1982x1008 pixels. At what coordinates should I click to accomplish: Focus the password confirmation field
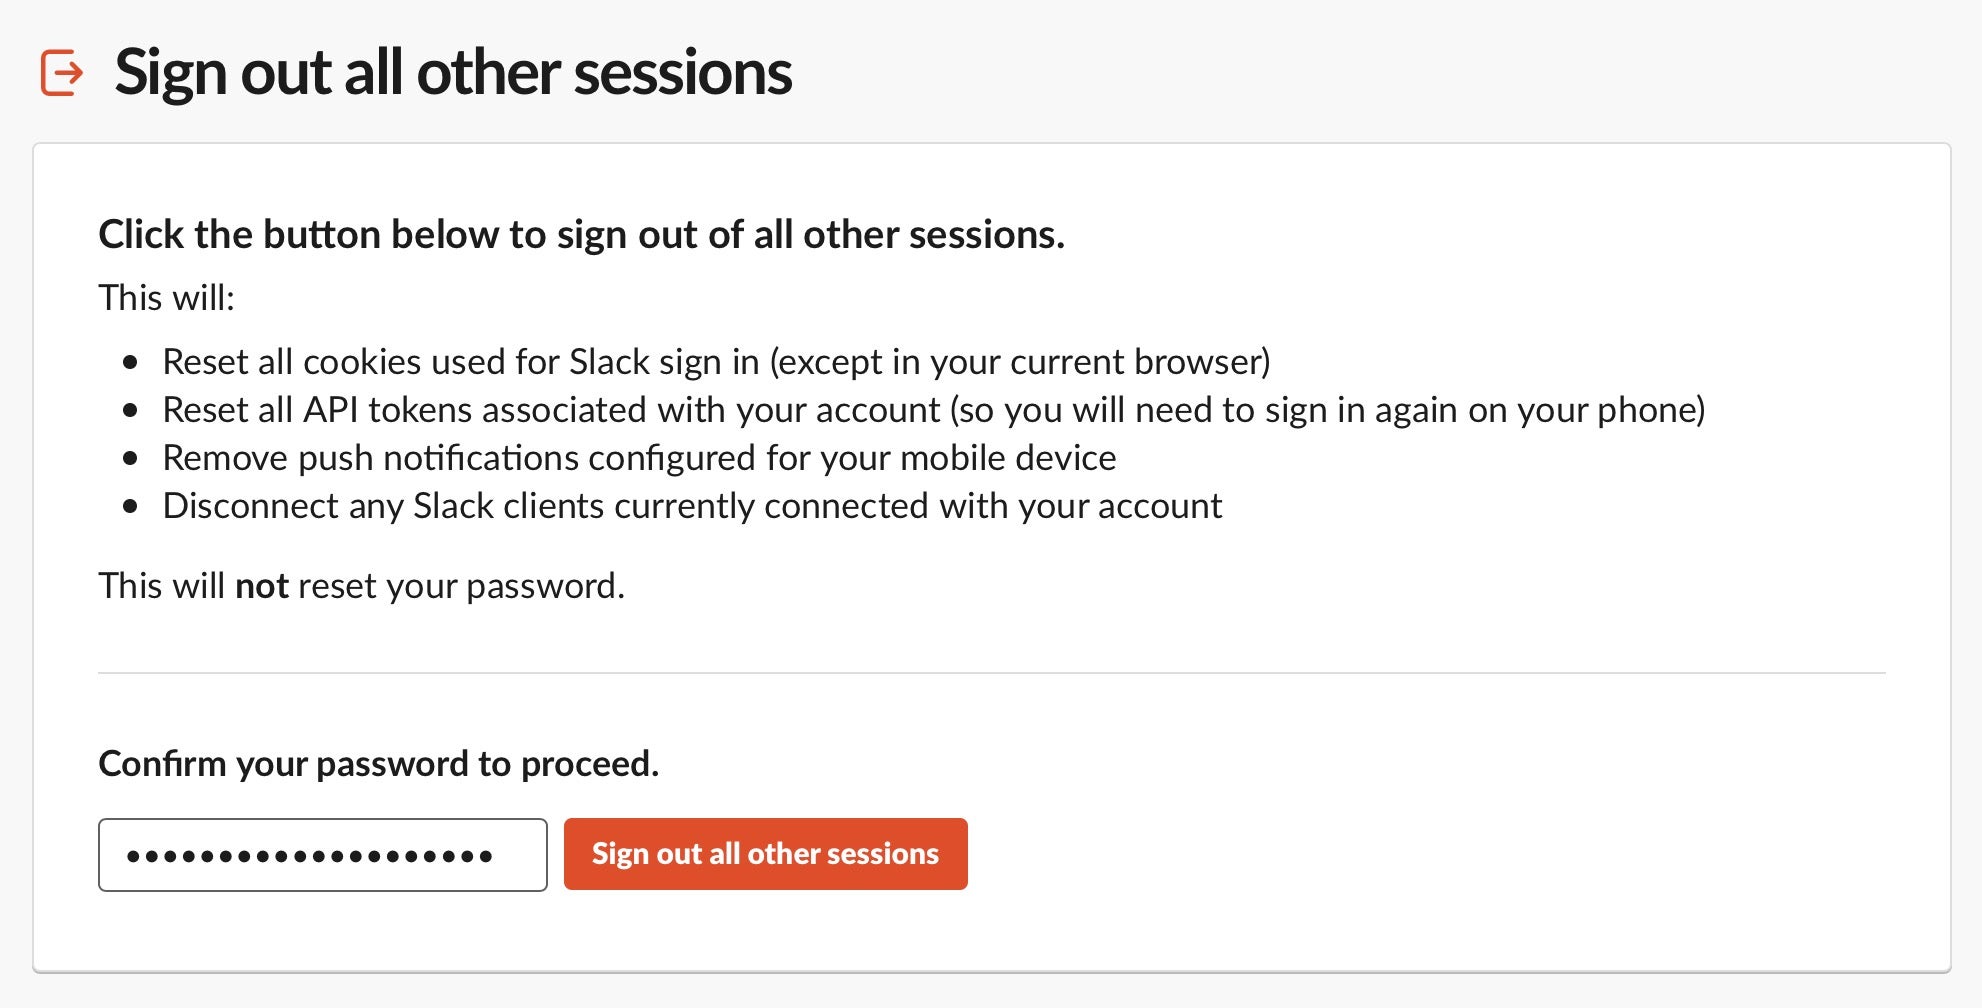322,855
